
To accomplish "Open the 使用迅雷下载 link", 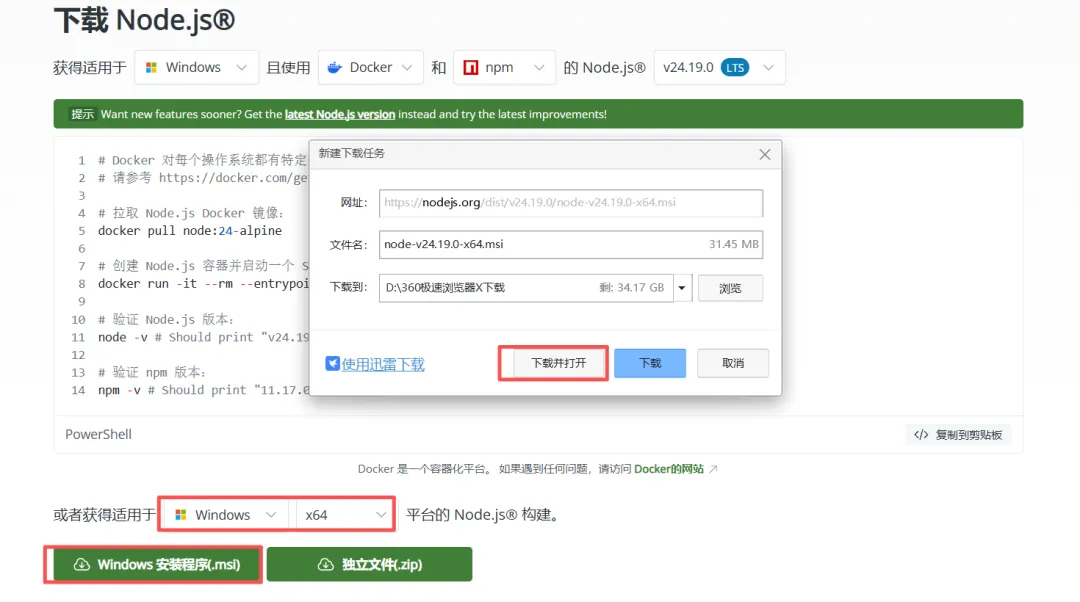I will coord(383,364).
